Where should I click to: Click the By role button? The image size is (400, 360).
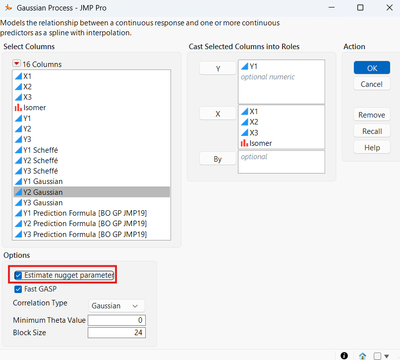[218, 159]
